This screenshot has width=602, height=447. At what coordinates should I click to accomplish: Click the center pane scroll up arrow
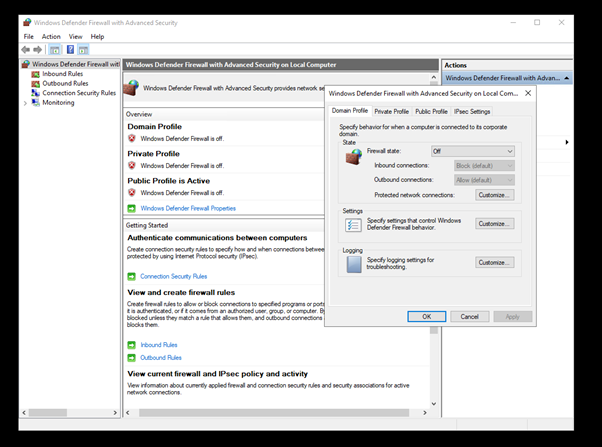coord(434,77)
